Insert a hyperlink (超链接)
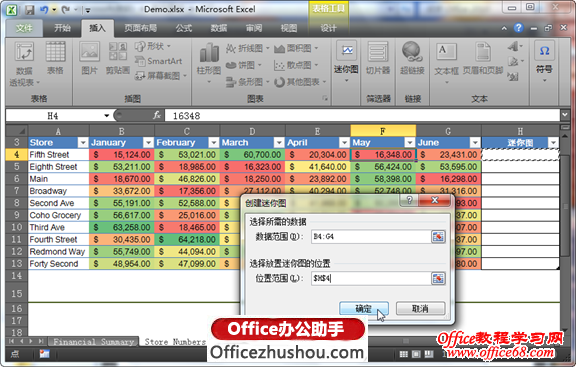 coord(412,58)
